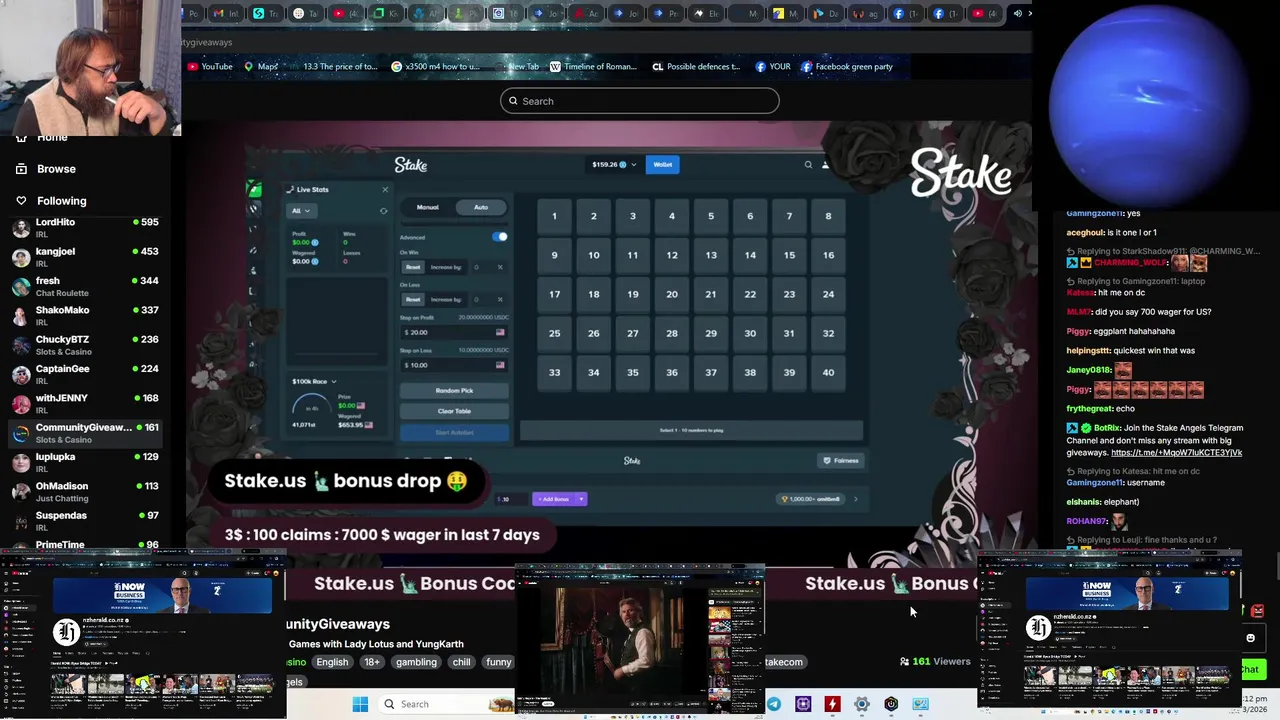Open the Stake search magnifier icon

808,165
